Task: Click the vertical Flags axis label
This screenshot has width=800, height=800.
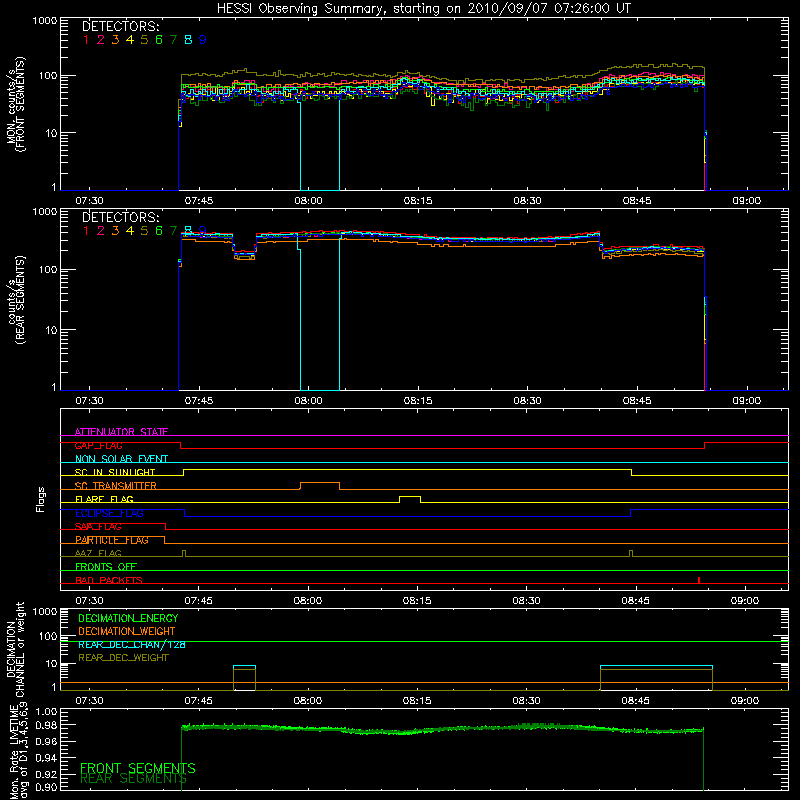Action: pos(40,499)
